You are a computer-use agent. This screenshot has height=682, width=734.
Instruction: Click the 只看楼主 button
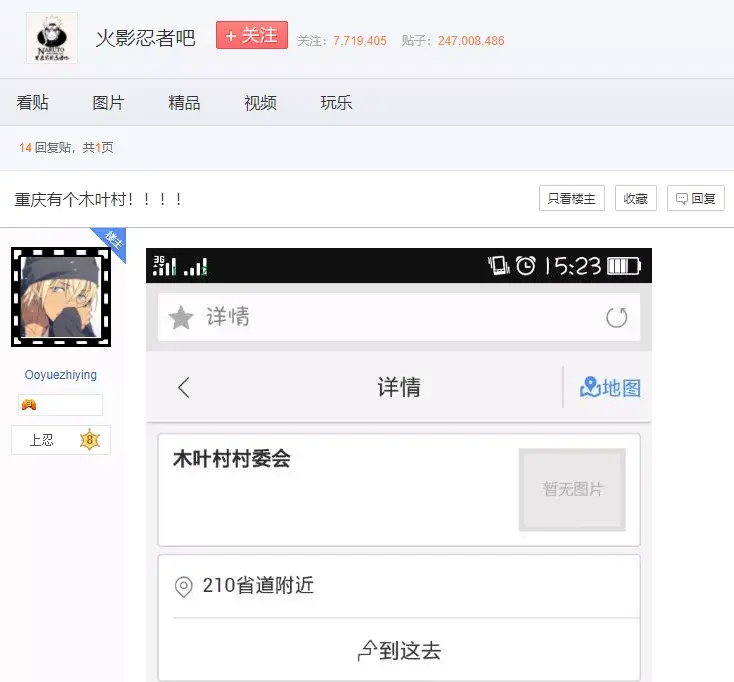572,198
